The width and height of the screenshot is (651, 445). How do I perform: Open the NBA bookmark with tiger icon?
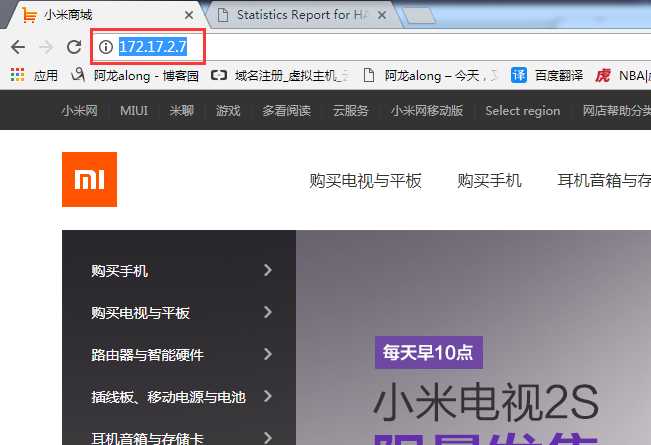(622, 76)
